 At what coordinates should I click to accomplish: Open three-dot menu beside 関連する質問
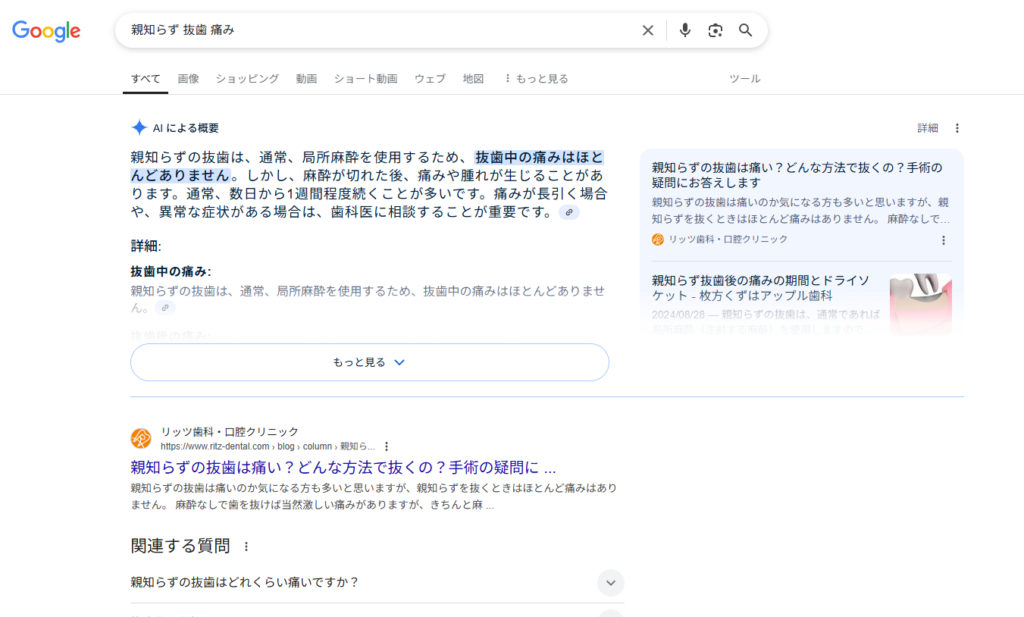coord(246,547)
